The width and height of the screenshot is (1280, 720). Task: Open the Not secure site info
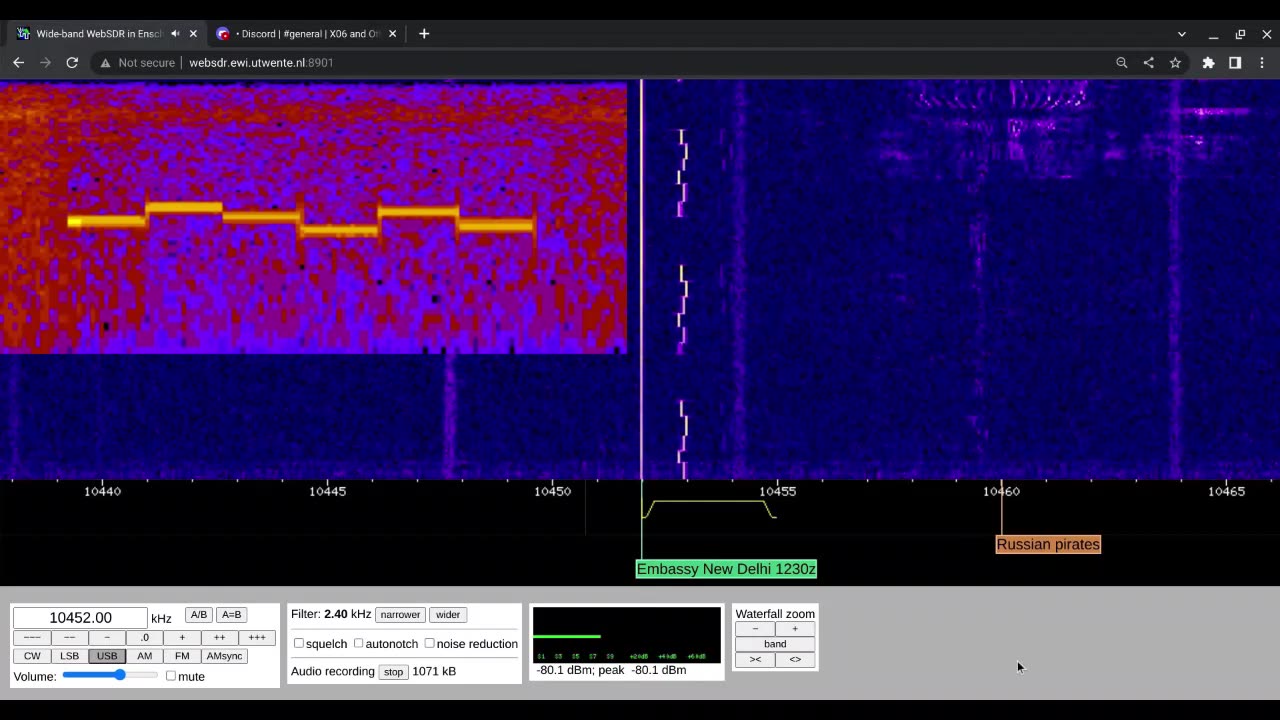click(137, 62)
